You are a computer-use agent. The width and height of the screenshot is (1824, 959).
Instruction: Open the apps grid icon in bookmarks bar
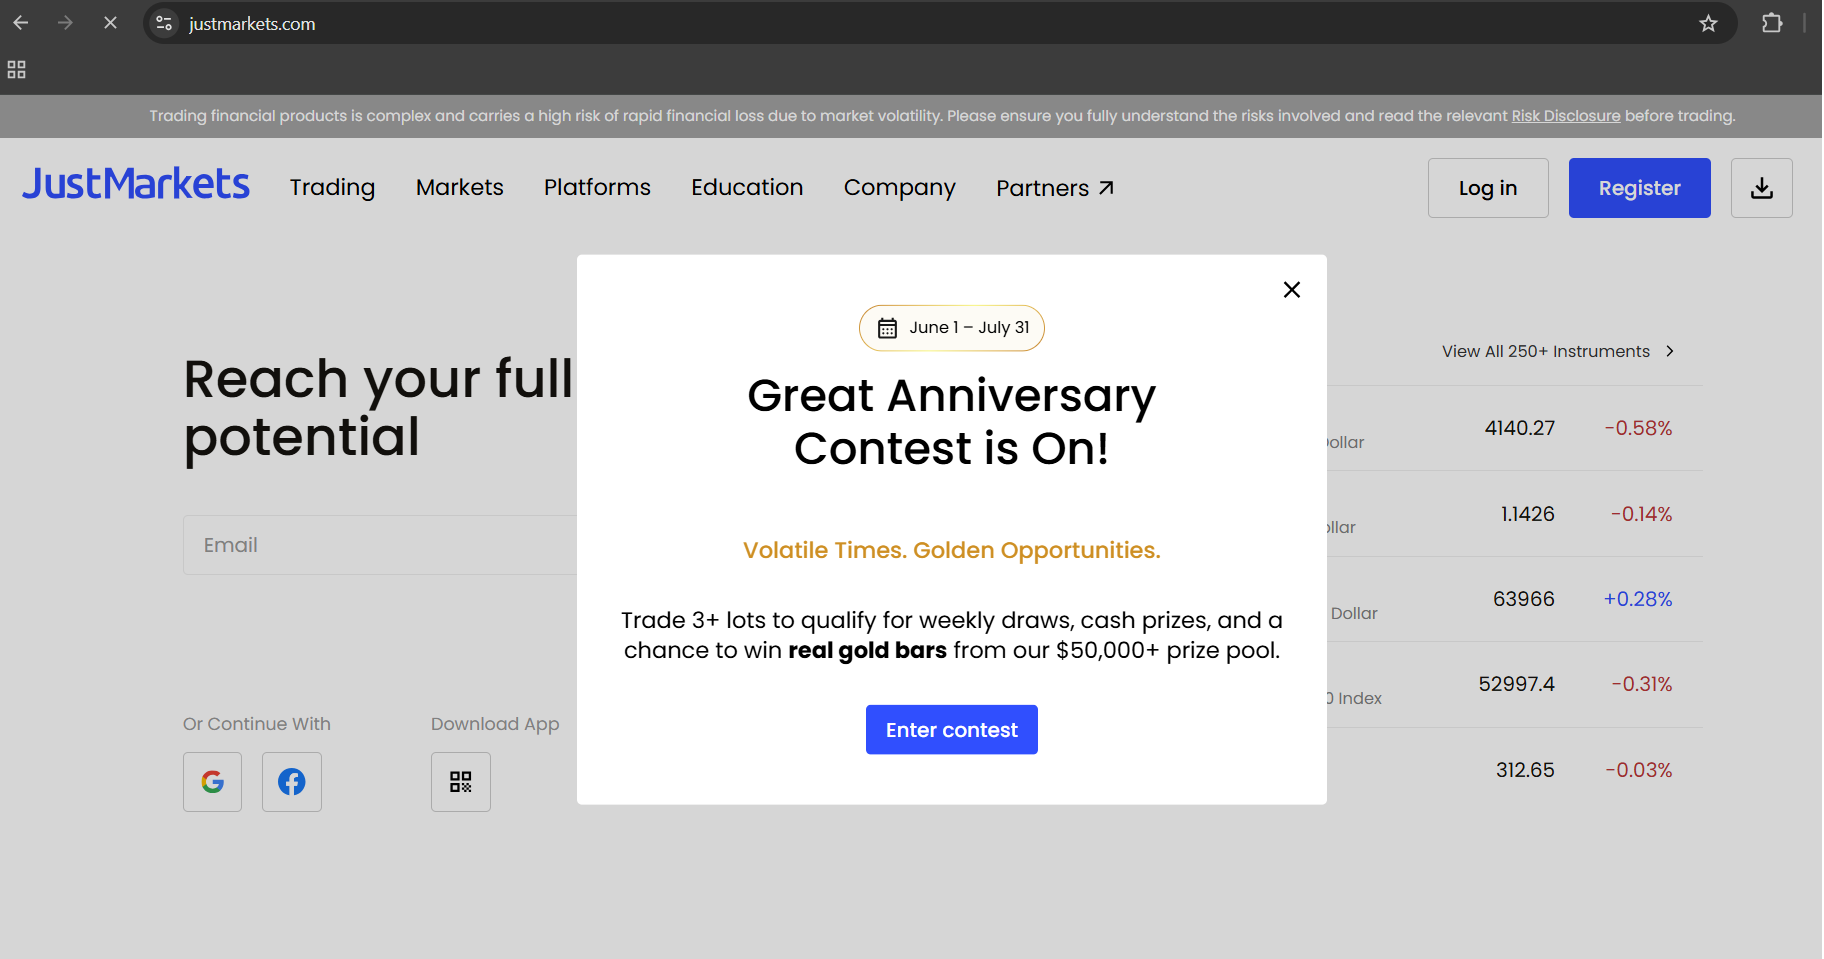click(x=16, y=70)
